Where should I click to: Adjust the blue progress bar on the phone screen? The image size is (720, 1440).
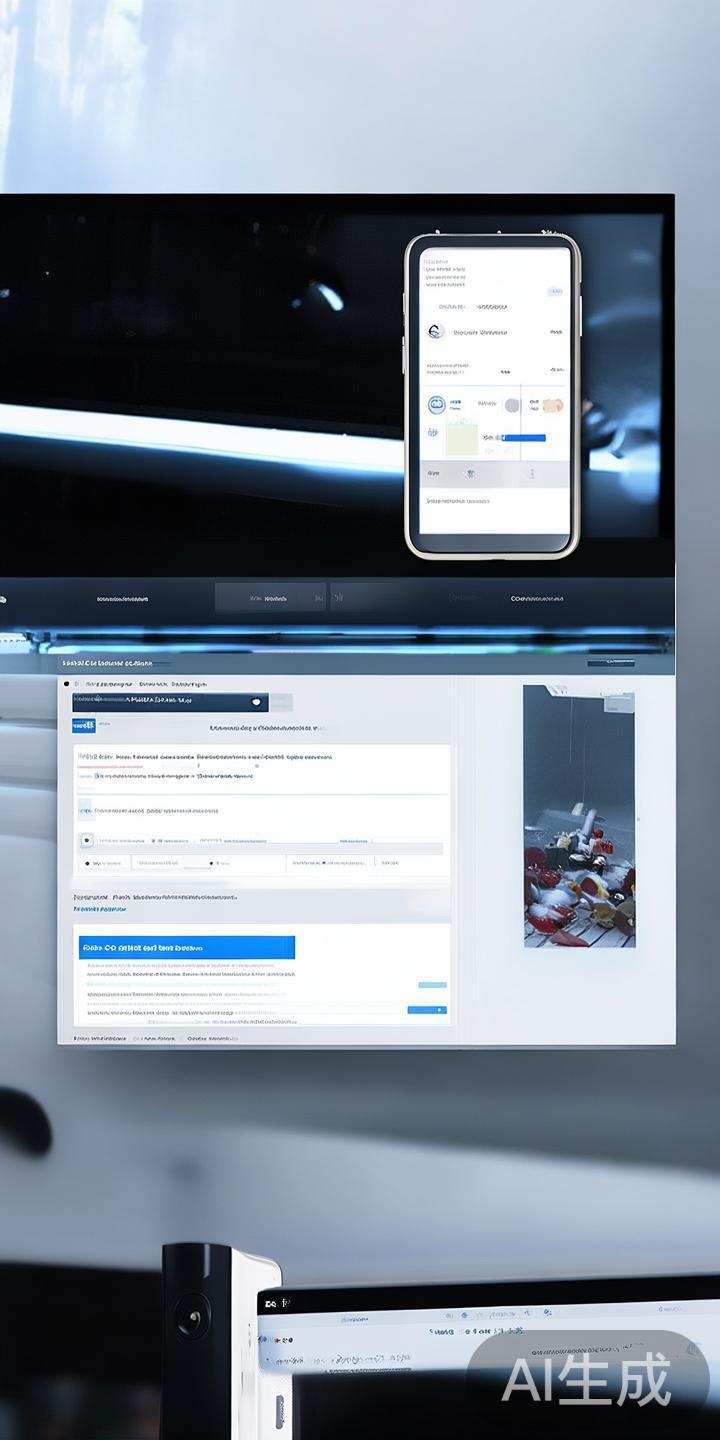click(x=522, y=438)
